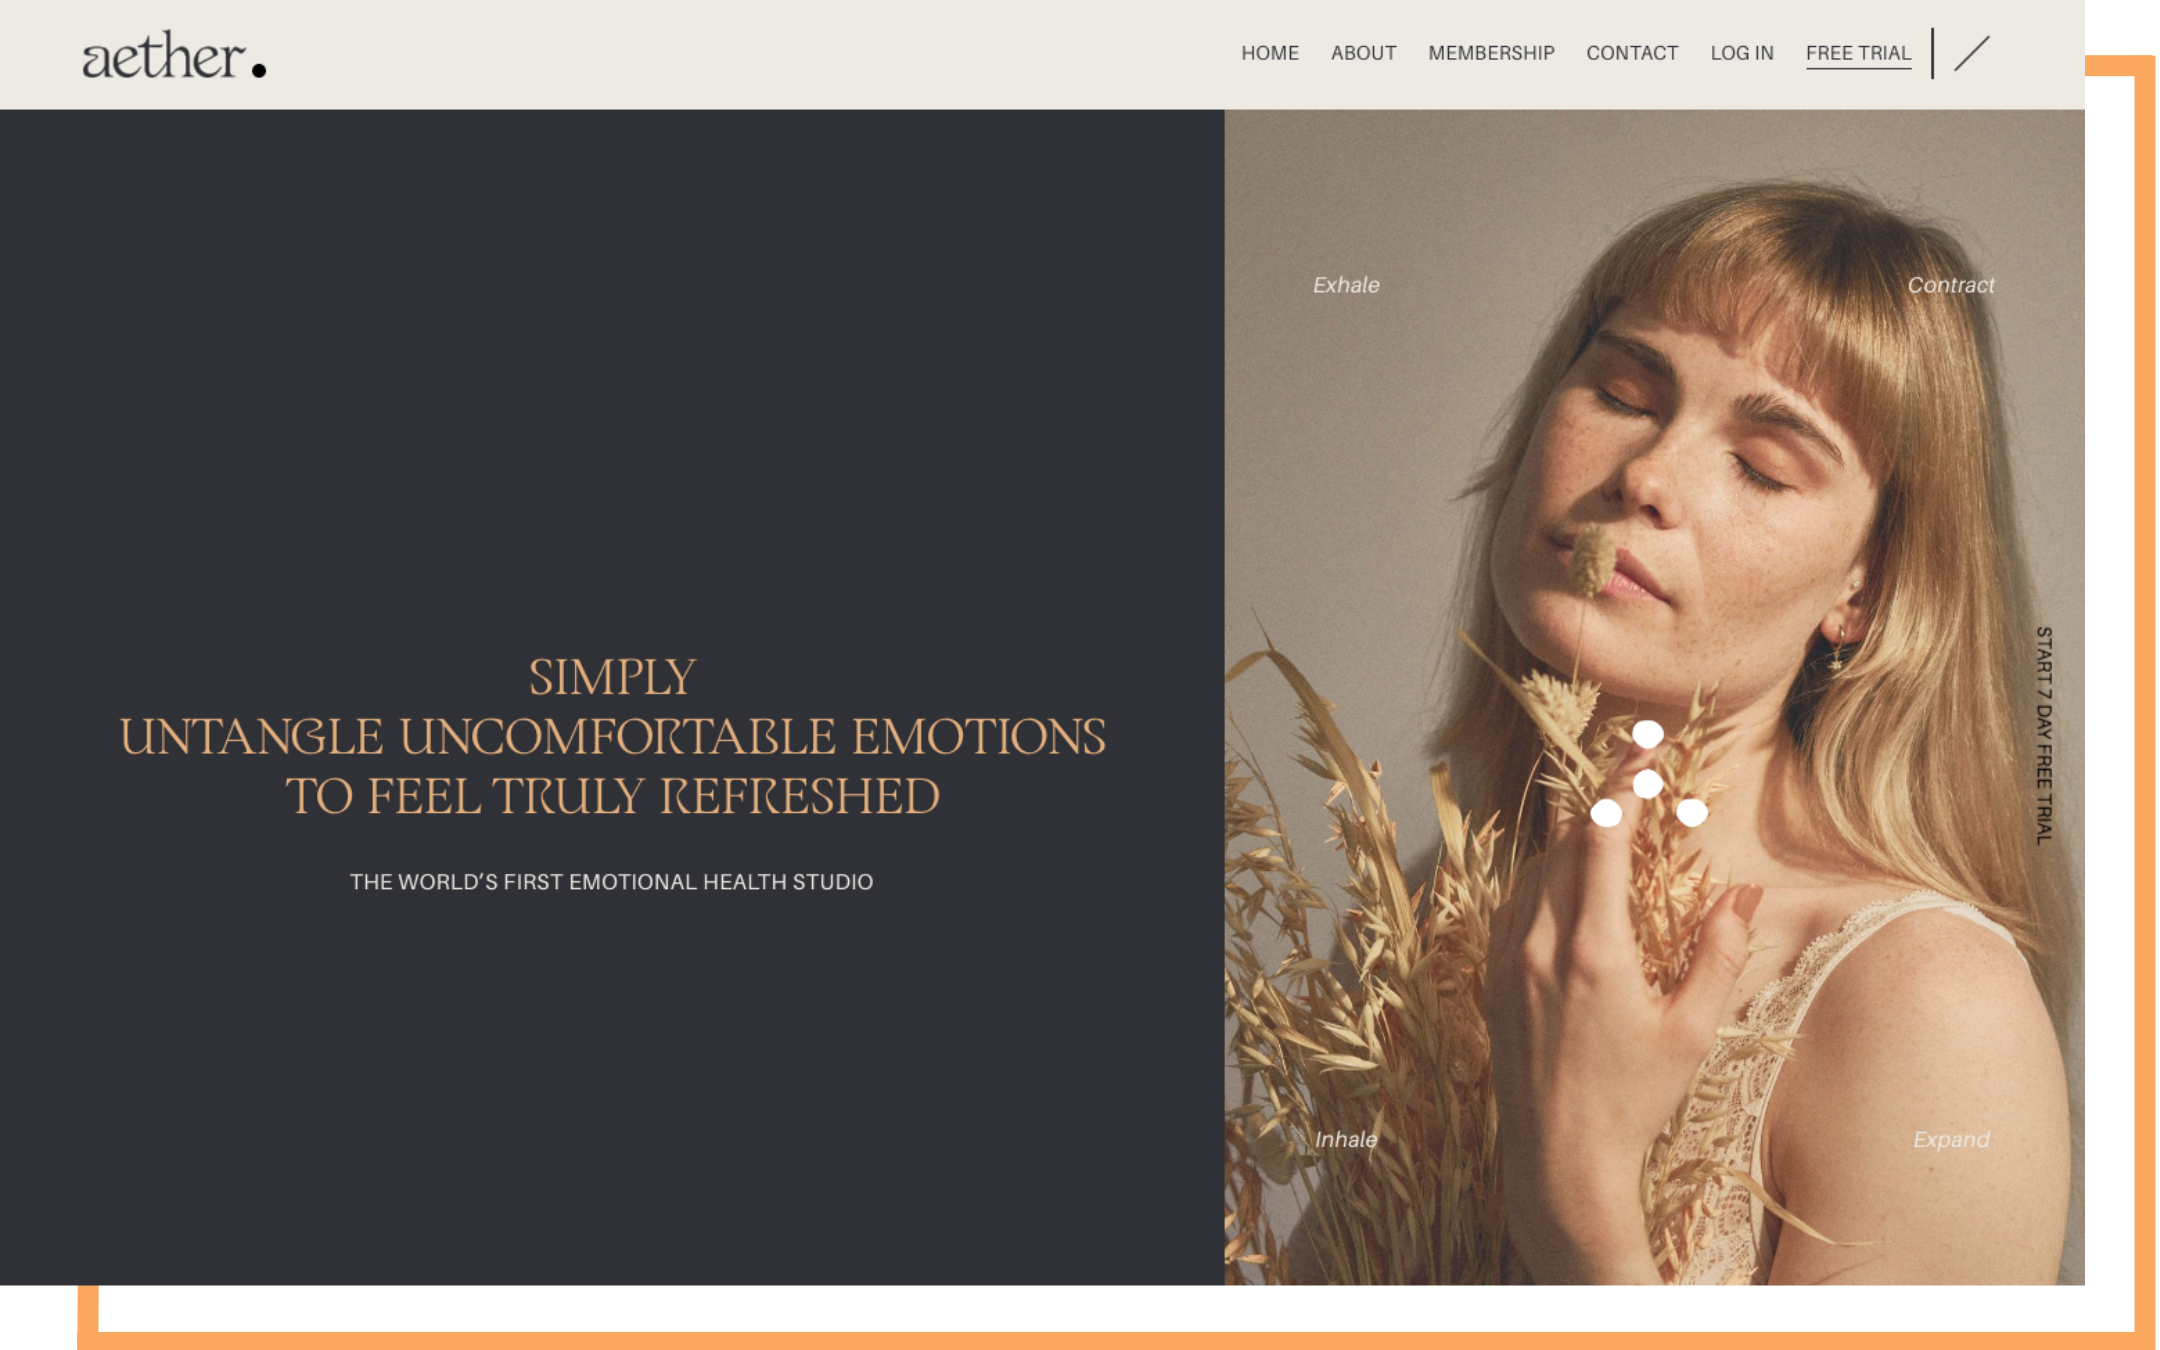
Task: Select the Contract label on the photo
Action: [x=1951, y=285]
